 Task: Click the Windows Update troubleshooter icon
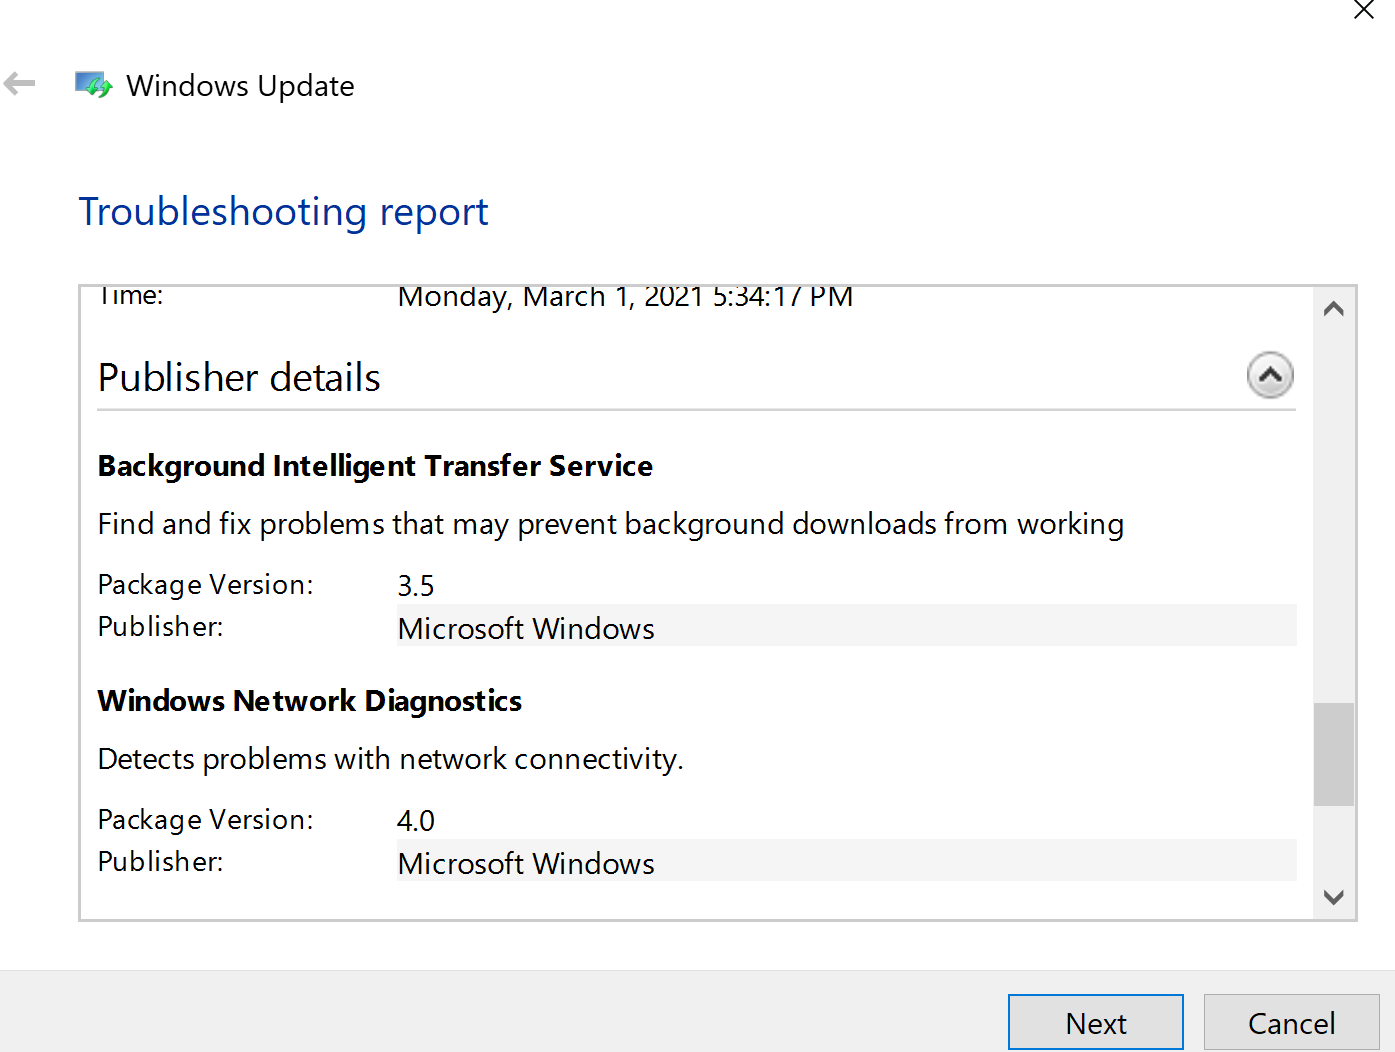(93, 85)
